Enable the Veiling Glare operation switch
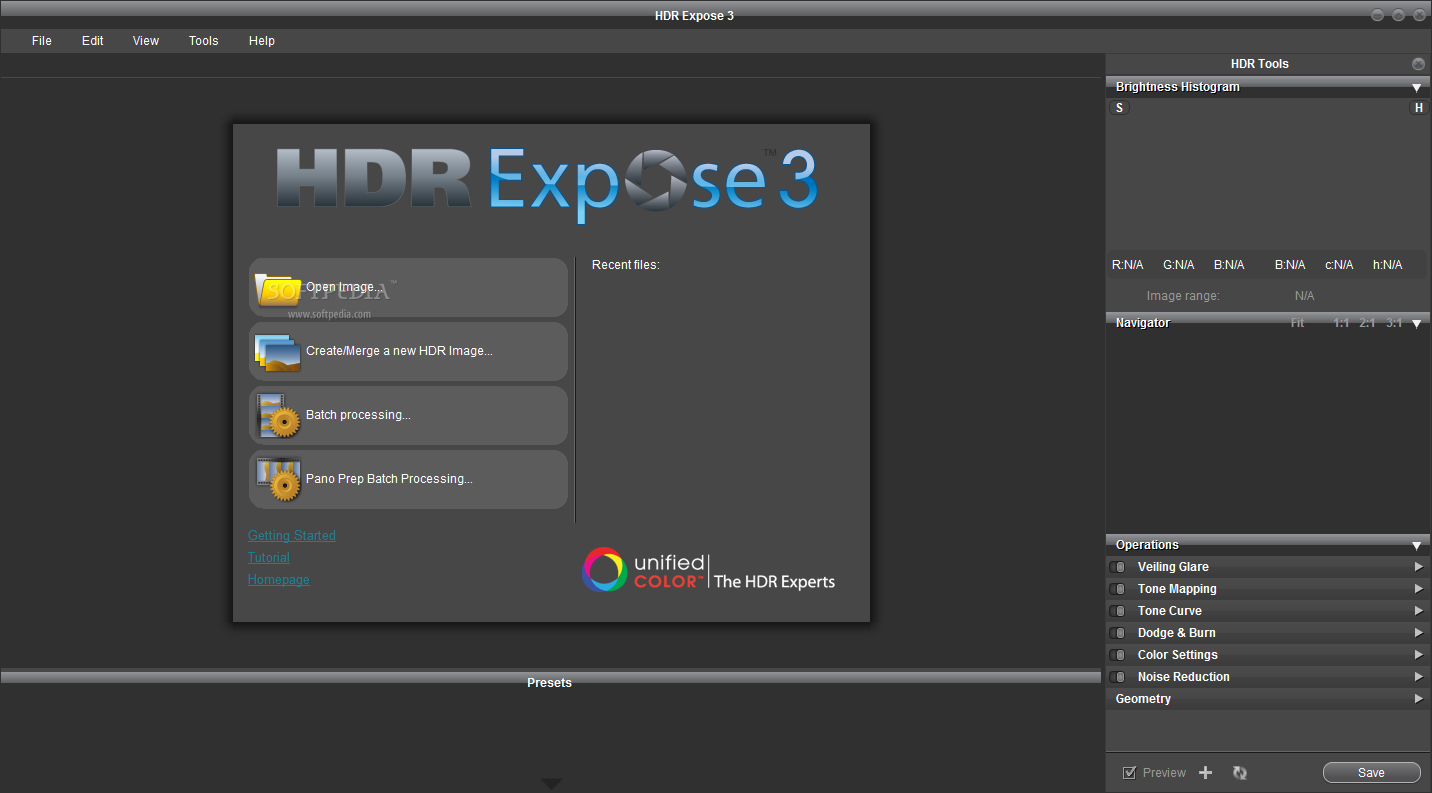Screen dimensions: 1432x793 pyautogui.click(x=1117, y=567)
